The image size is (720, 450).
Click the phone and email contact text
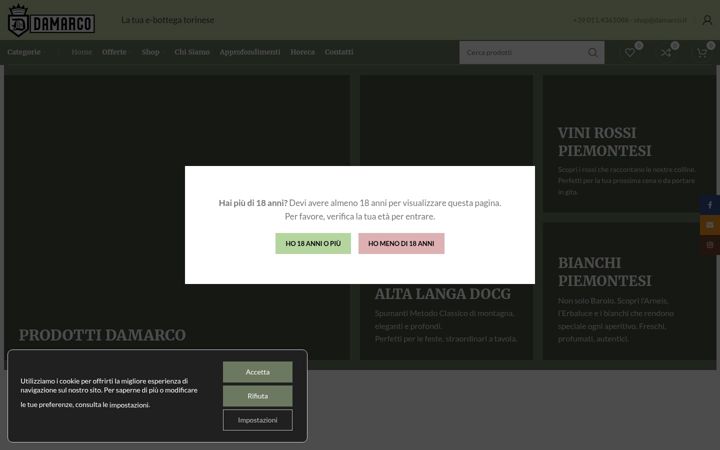pos(630,20)
